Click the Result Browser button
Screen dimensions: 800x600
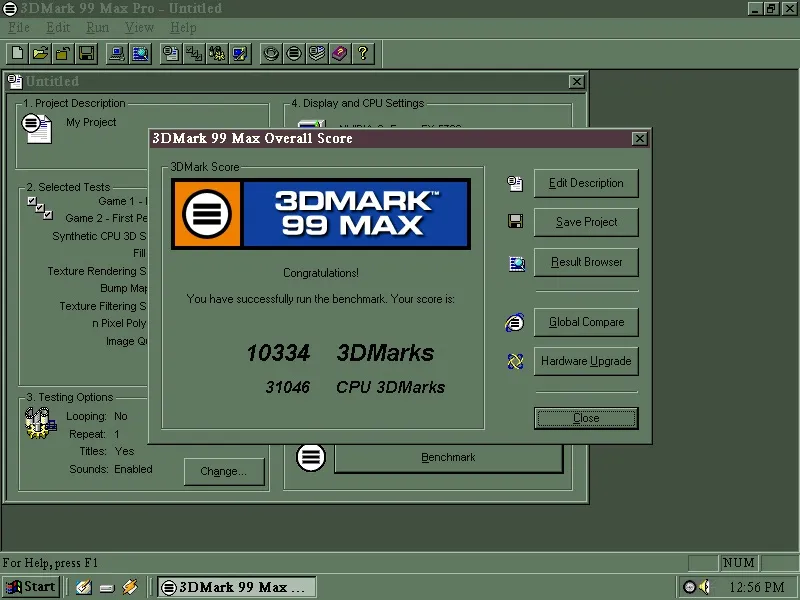tap(586, 262)
